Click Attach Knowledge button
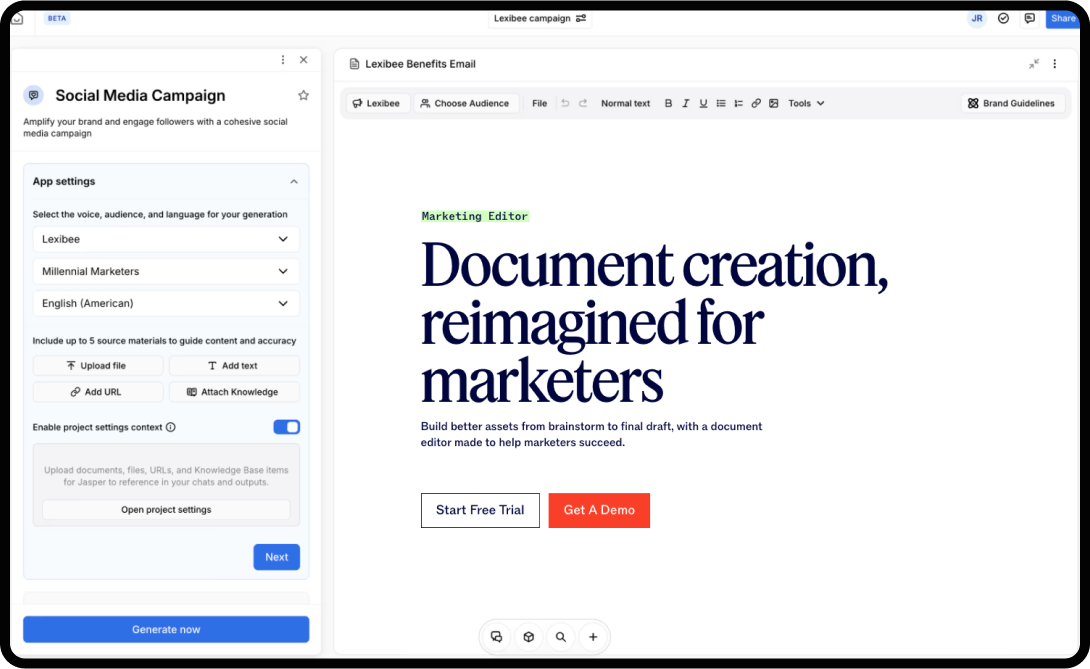Image resolution: width=1090 pixels, height=669 pixels. click(x=234, y=392)
